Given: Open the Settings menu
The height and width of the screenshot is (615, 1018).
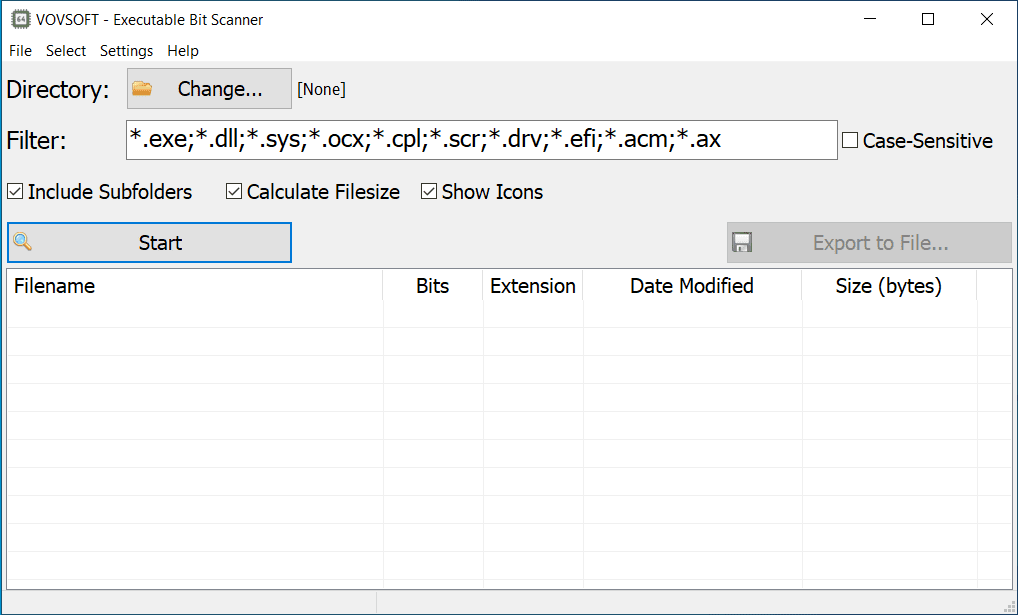Looking at the screenshot, I should pos(127,51).
